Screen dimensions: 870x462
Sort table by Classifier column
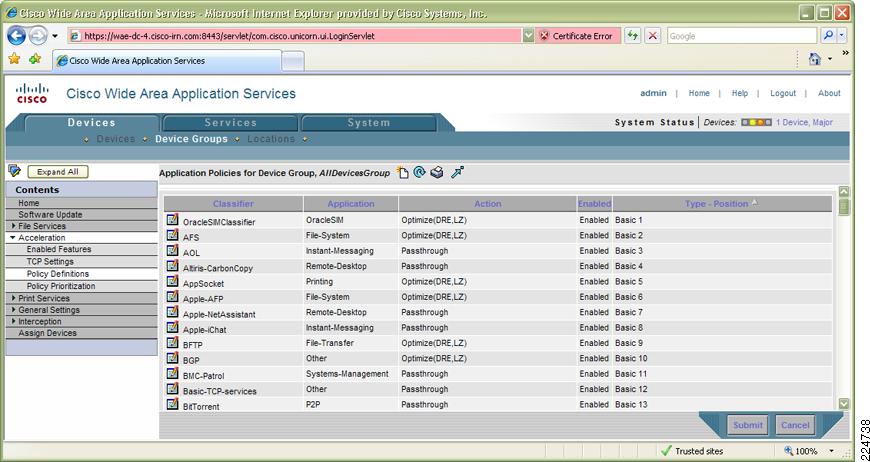tap(233, 204)
